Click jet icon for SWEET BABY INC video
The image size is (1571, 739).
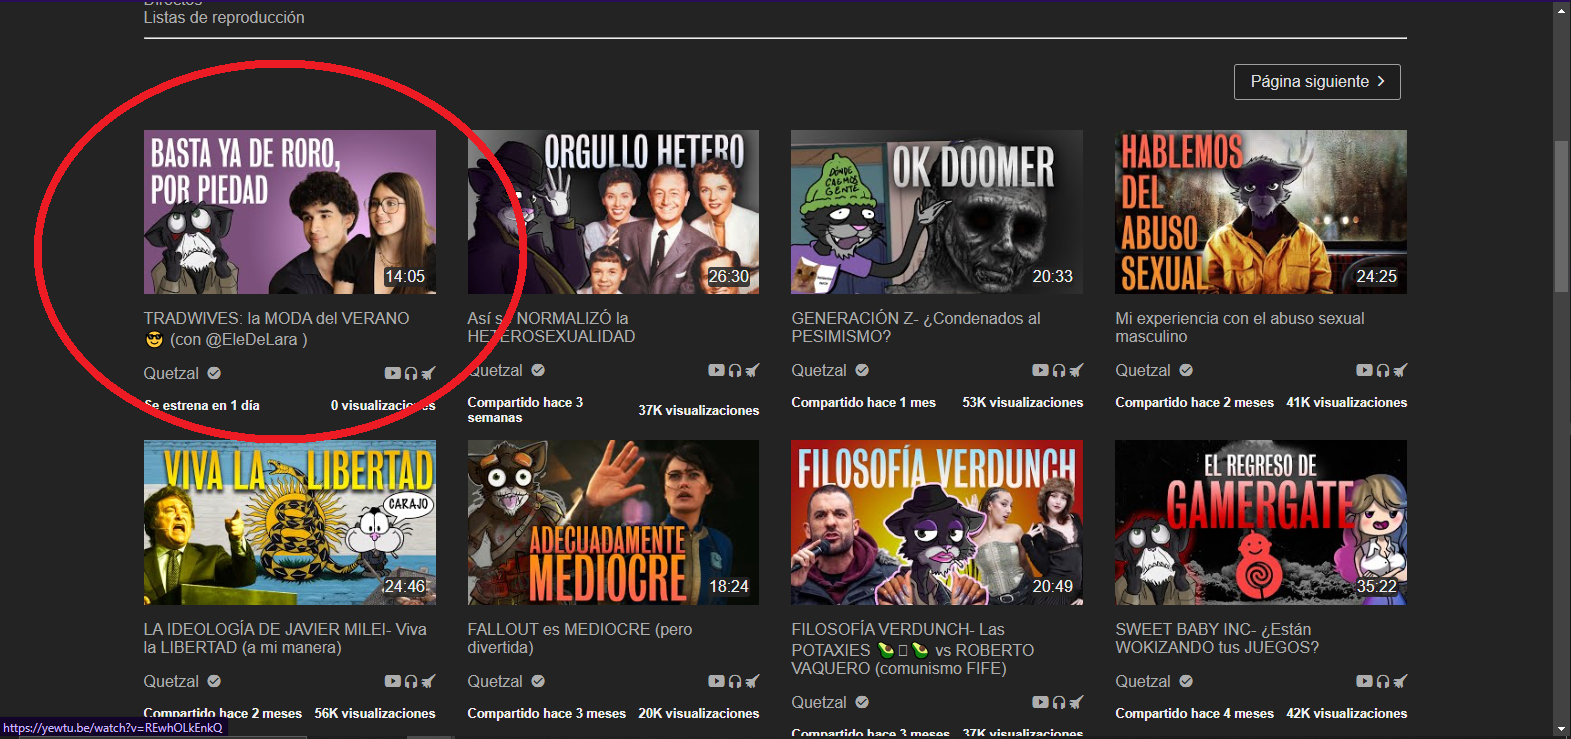point(1400,681)
